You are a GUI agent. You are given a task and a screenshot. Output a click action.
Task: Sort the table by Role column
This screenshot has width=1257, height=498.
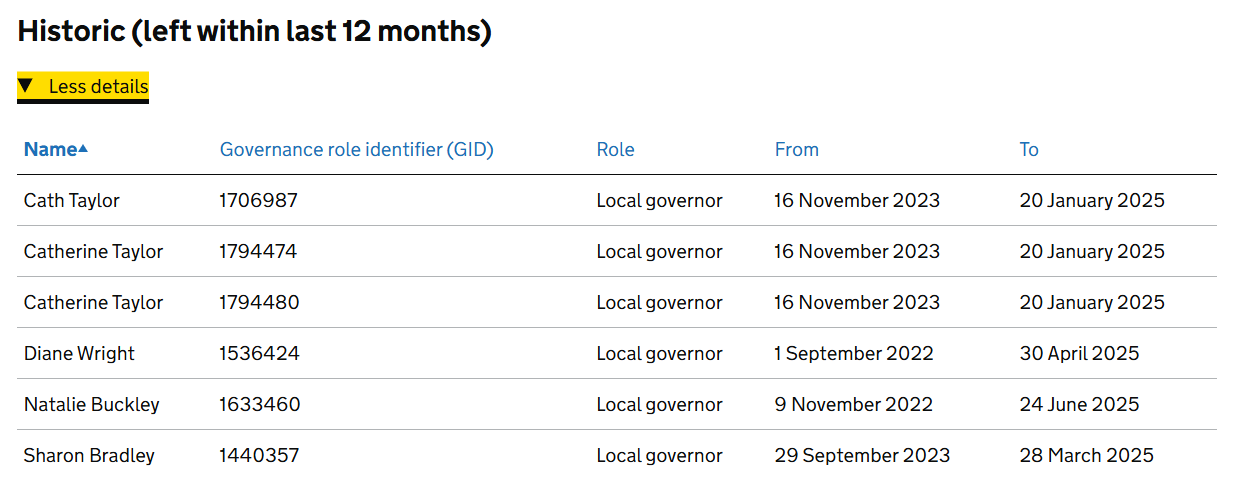click(615, 149)
